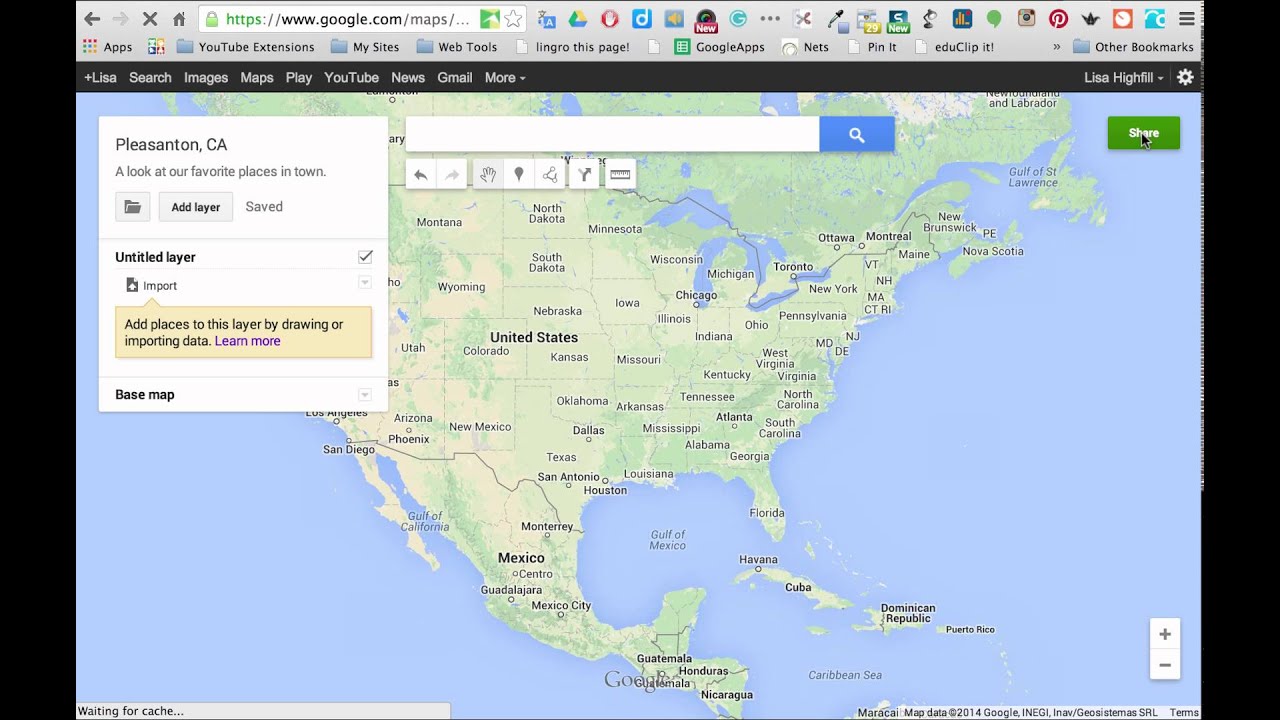This screenshot has width=1280, height=720.
Task: Open the Google Drive extension icon
Action: (x=577, y=18)
